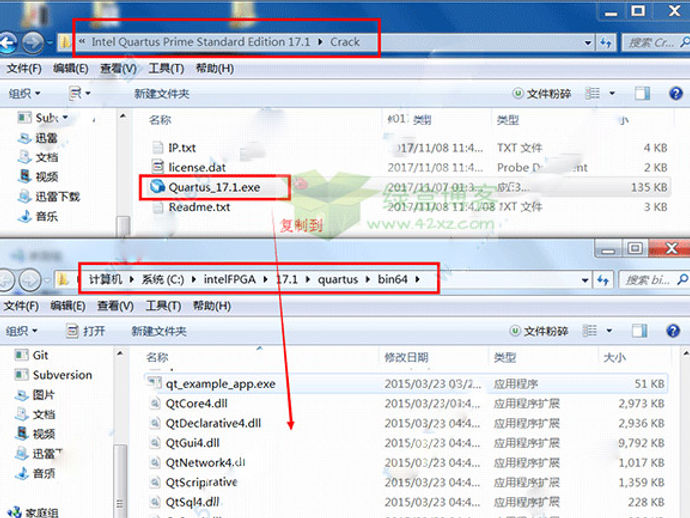Image resolution: width=690 pixels, height=518 pixels.
Task: Expand address history dropdown in bin64 window
Action: tap(585, 280)
